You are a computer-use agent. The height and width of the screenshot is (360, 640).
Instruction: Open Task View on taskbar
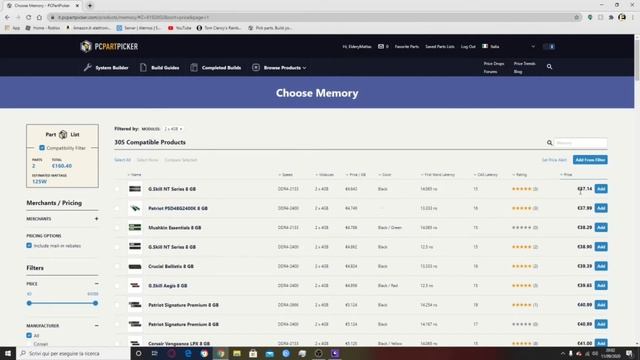pyautogui.click(x=155, y=353)
